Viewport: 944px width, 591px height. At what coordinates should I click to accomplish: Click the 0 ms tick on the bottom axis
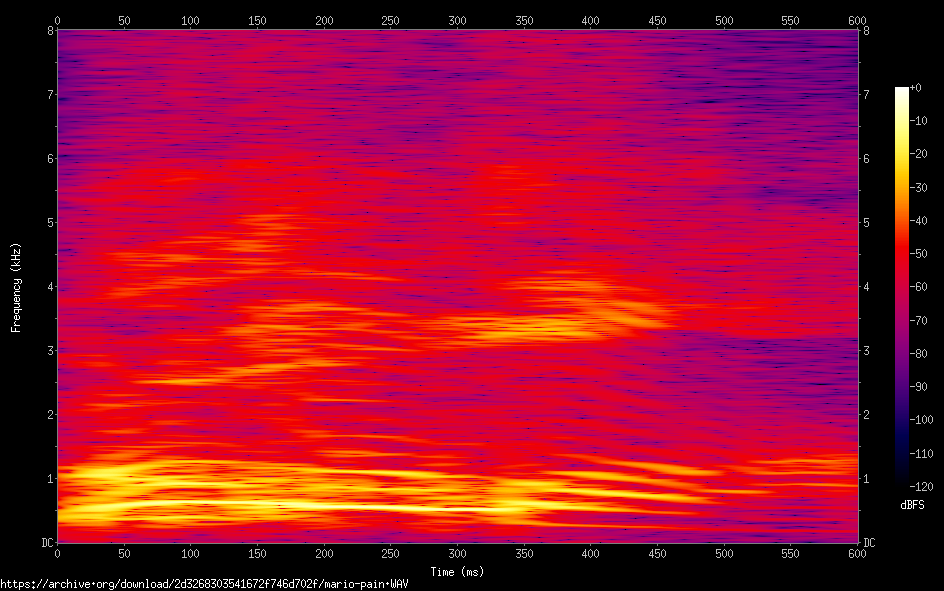pyautogui.click(x=57, y=552)
